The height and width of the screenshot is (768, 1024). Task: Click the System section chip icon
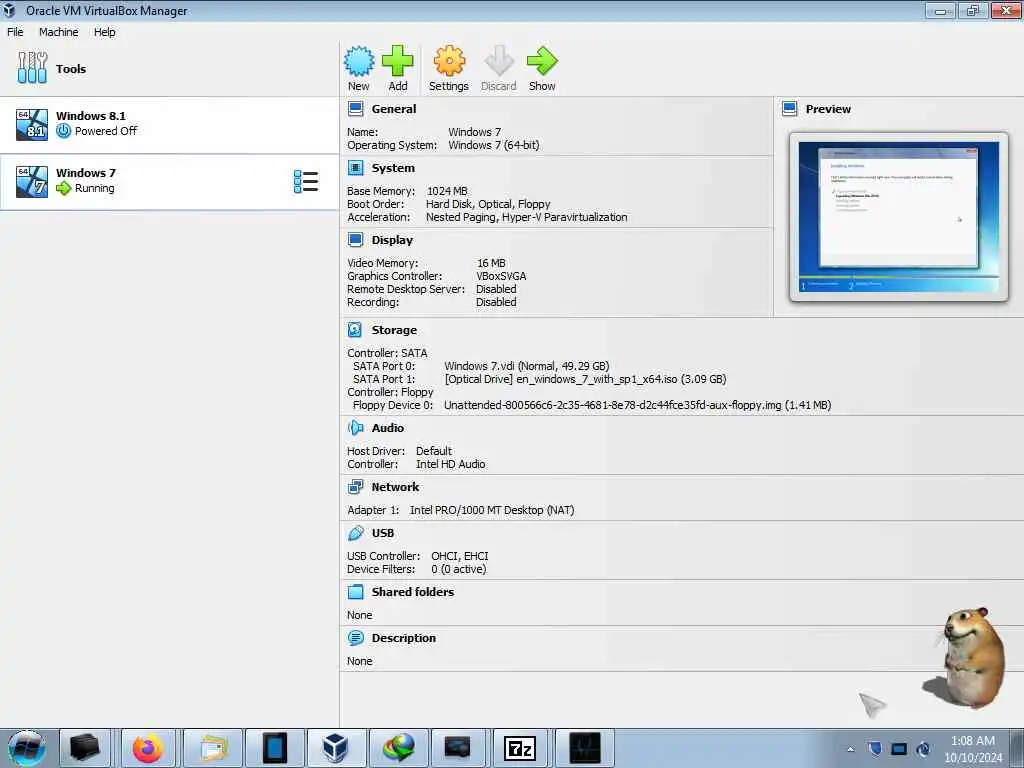pos(355,168)
